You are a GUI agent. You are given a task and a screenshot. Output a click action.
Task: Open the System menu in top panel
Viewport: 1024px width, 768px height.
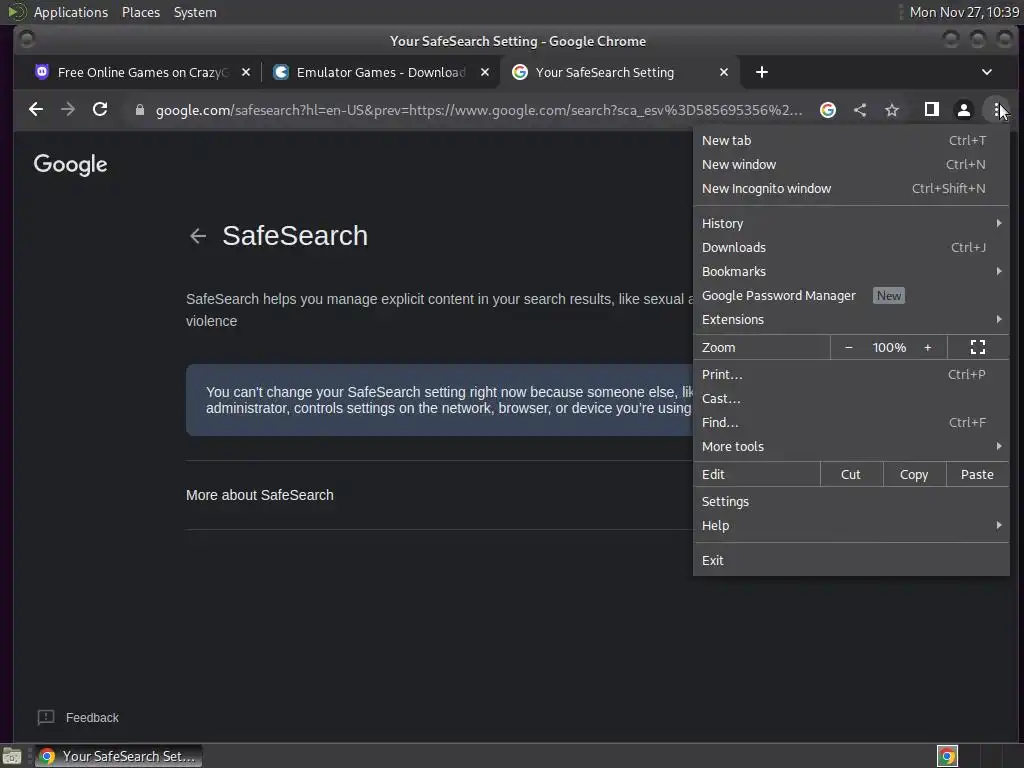click(x=195, y=12)
